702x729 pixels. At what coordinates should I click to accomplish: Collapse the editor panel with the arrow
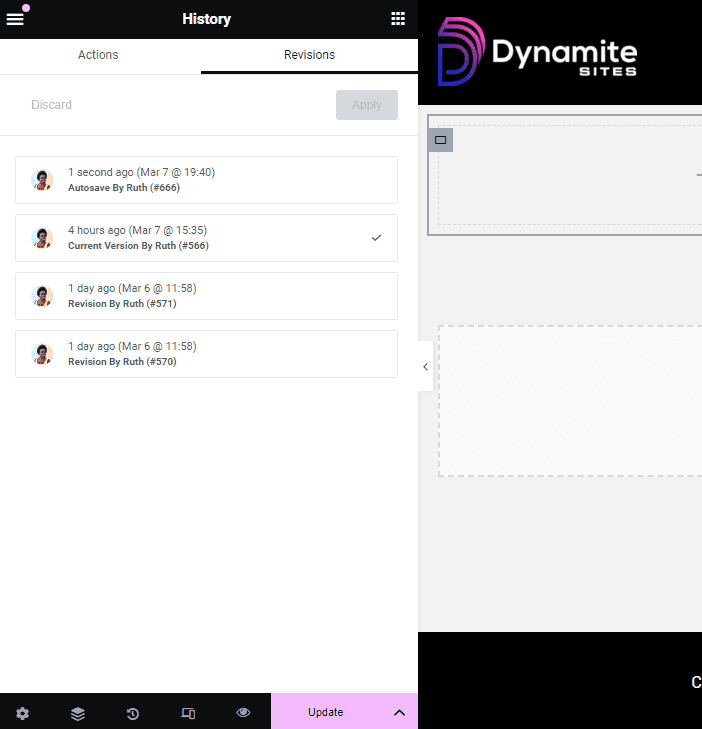click(425, 367)
